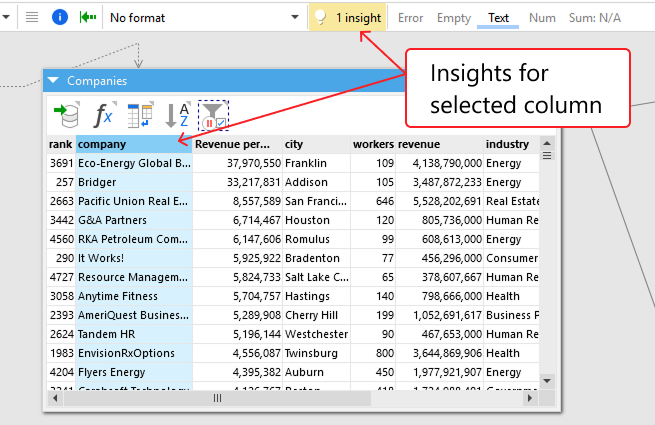Click the Flyers Energy cell
655x425 pixels.
(x=134, y=372)
